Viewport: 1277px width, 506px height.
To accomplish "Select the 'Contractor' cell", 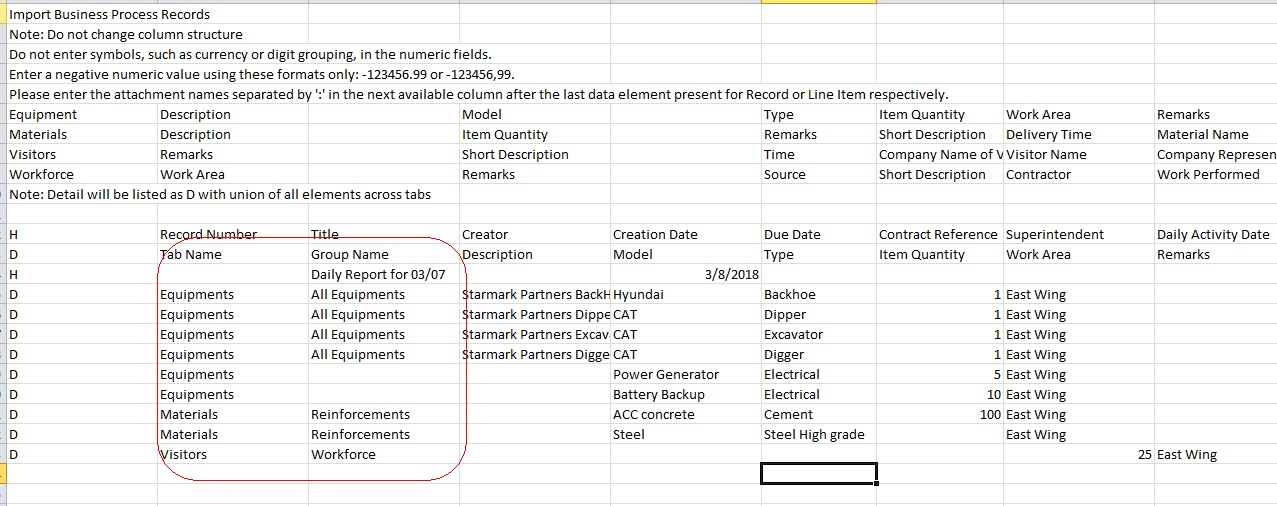I will 1079,174.
